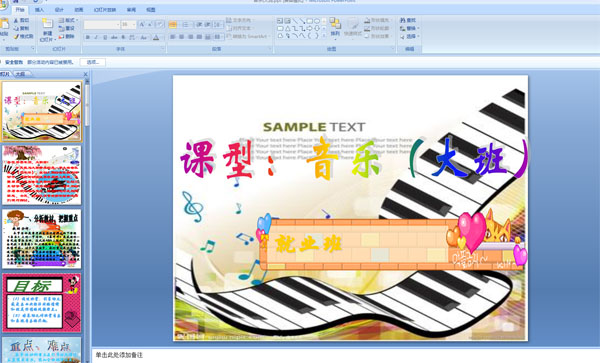Select the pink 目标 slide thumbnail
This screenshot has height=363, width=600.
(x=42, y=303)
